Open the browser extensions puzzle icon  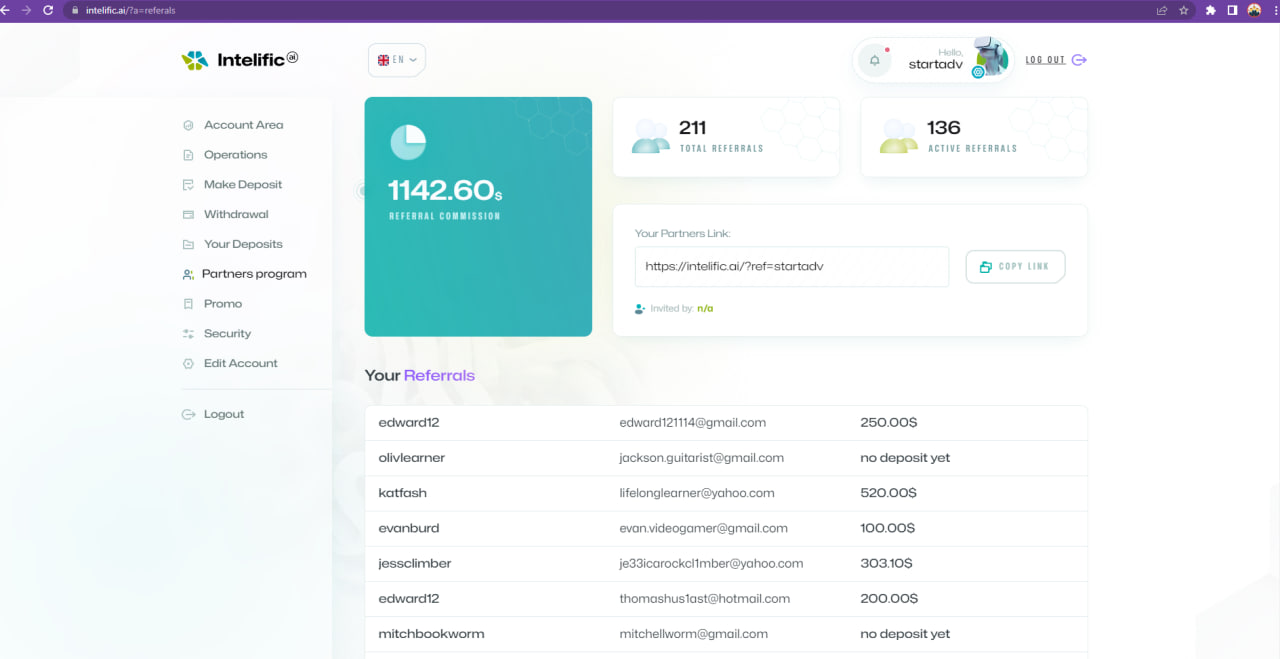point(1210,10)
